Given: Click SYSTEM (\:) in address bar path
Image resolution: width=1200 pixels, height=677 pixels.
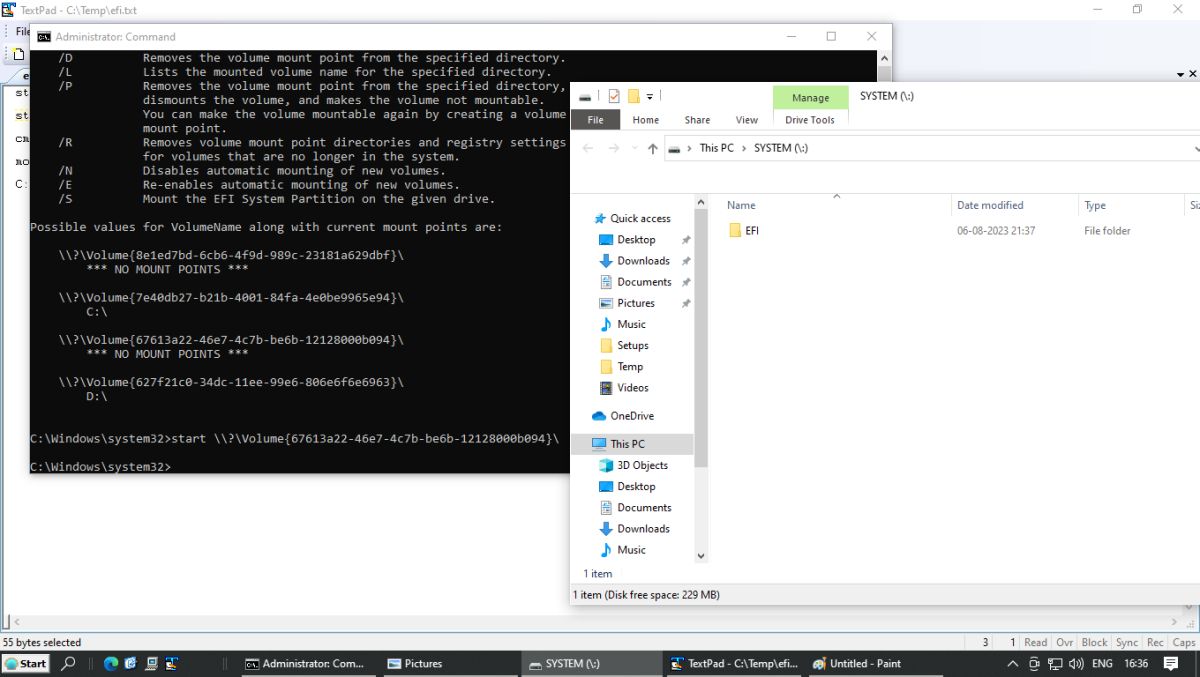Looking at the screenshot, I should tap(781, 148).
